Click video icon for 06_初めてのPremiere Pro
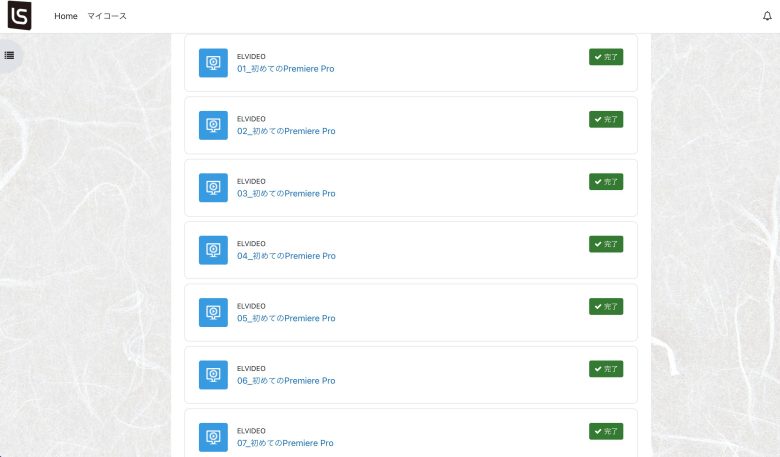The image size is (780, 457). point(213,375)
